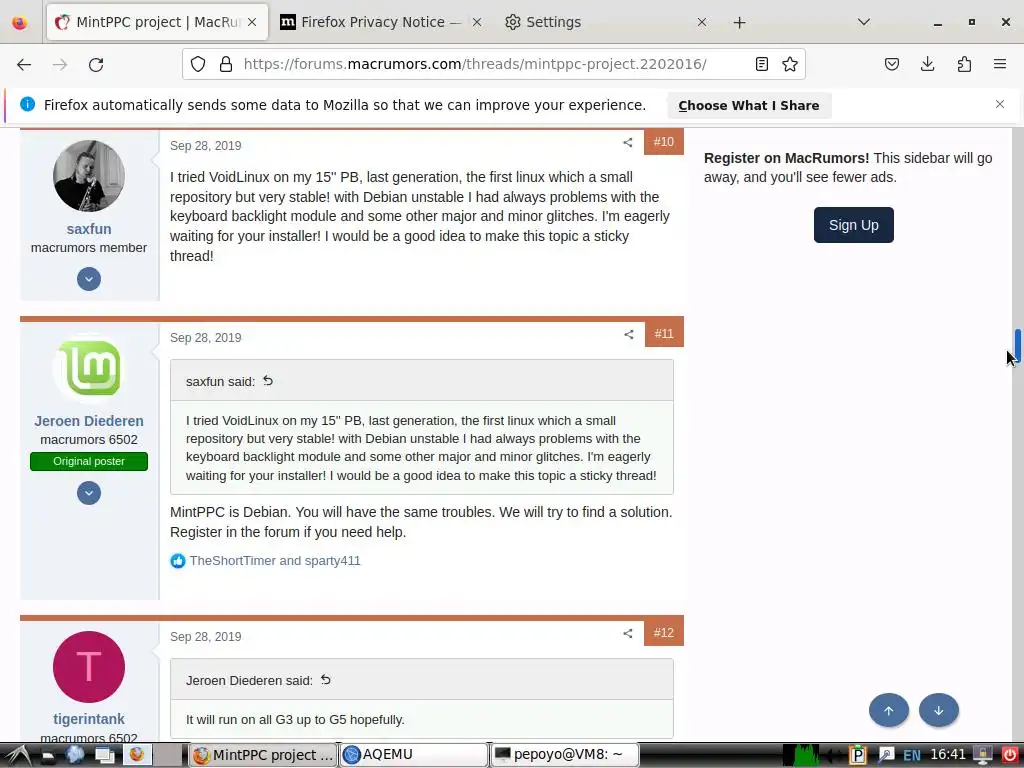1024x768 pixels.
Task: Dismiss the Firefox data notification bar
Action: pyautogui.click(x=999, y=104)
